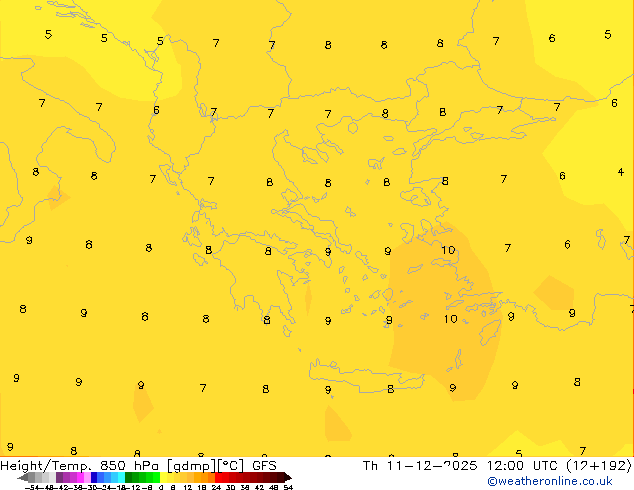
Task: Select the bright red legend swatch
Action: pos(218,477)
